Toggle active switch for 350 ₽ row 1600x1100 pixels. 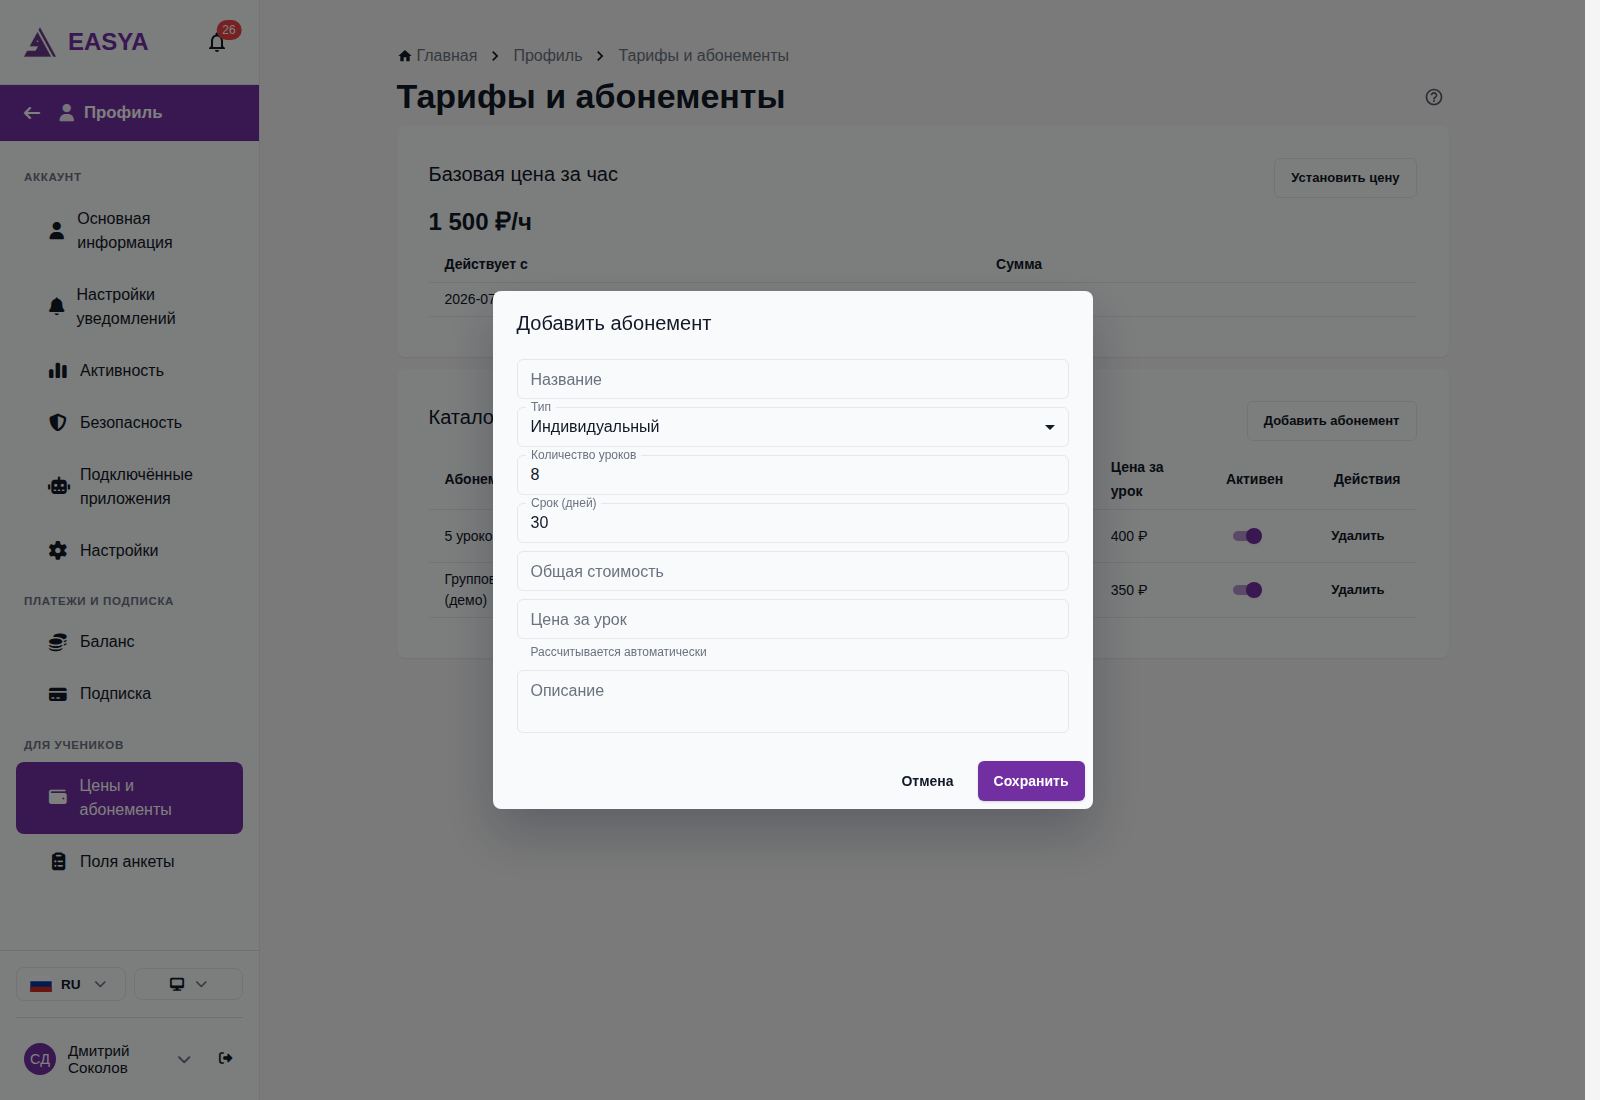(x=1247, y=590)
